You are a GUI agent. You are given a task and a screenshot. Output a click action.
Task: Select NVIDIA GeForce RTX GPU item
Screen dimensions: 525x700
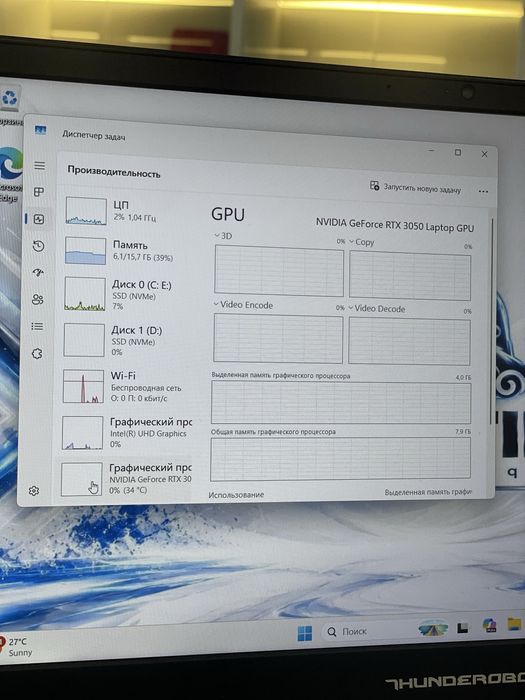[x=126, y=479]
